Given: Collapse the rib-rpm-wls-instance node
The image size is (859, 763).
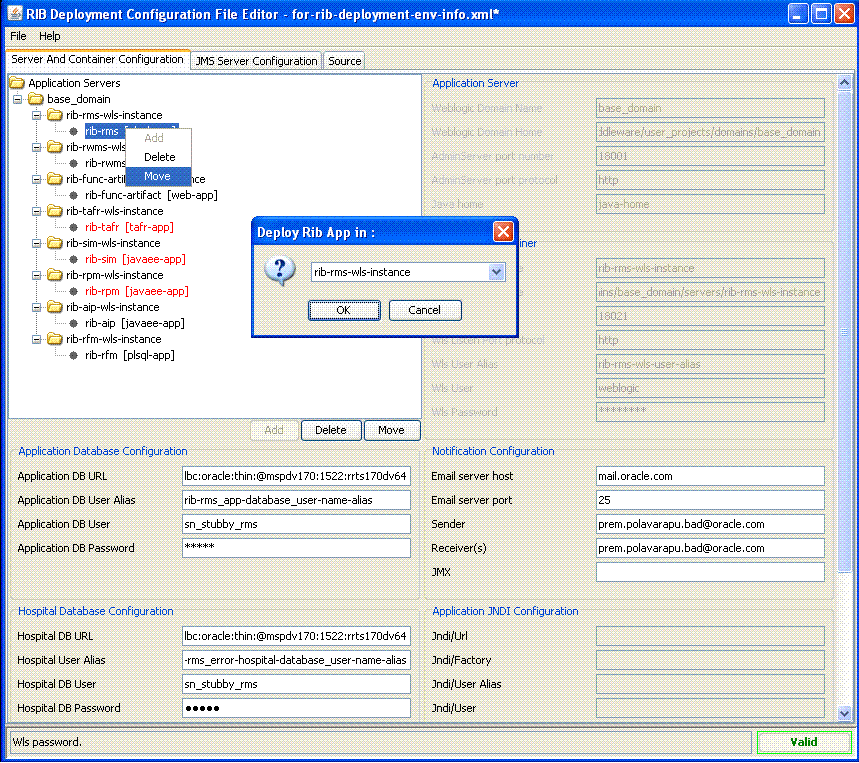Looking at the screenshot, I should pyautogui.click(x=36, y=275).
